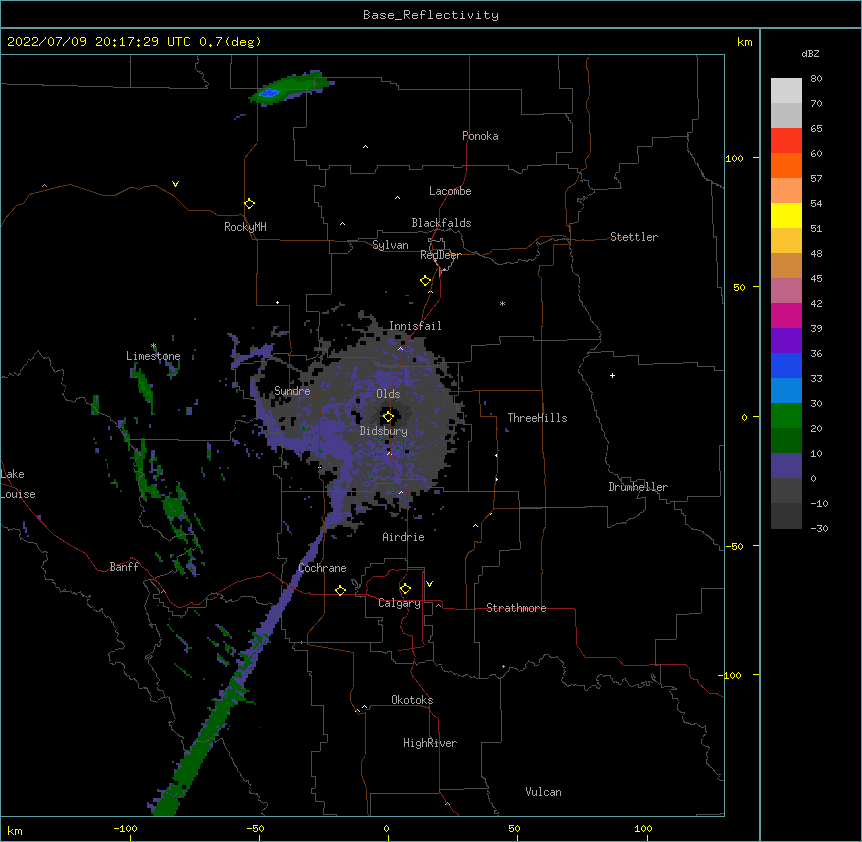Click the Okotoks label

(412, 700)
